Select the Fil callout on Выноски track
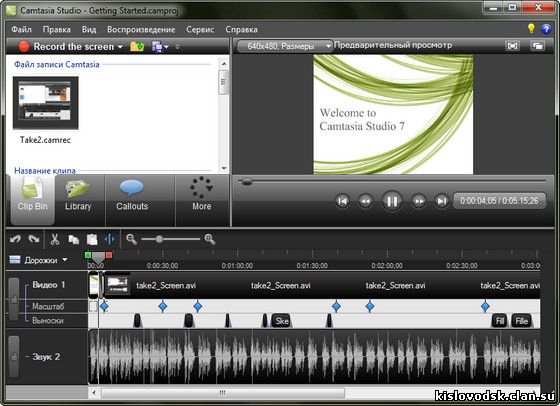560x406 pixels. [x=500, y=321]
